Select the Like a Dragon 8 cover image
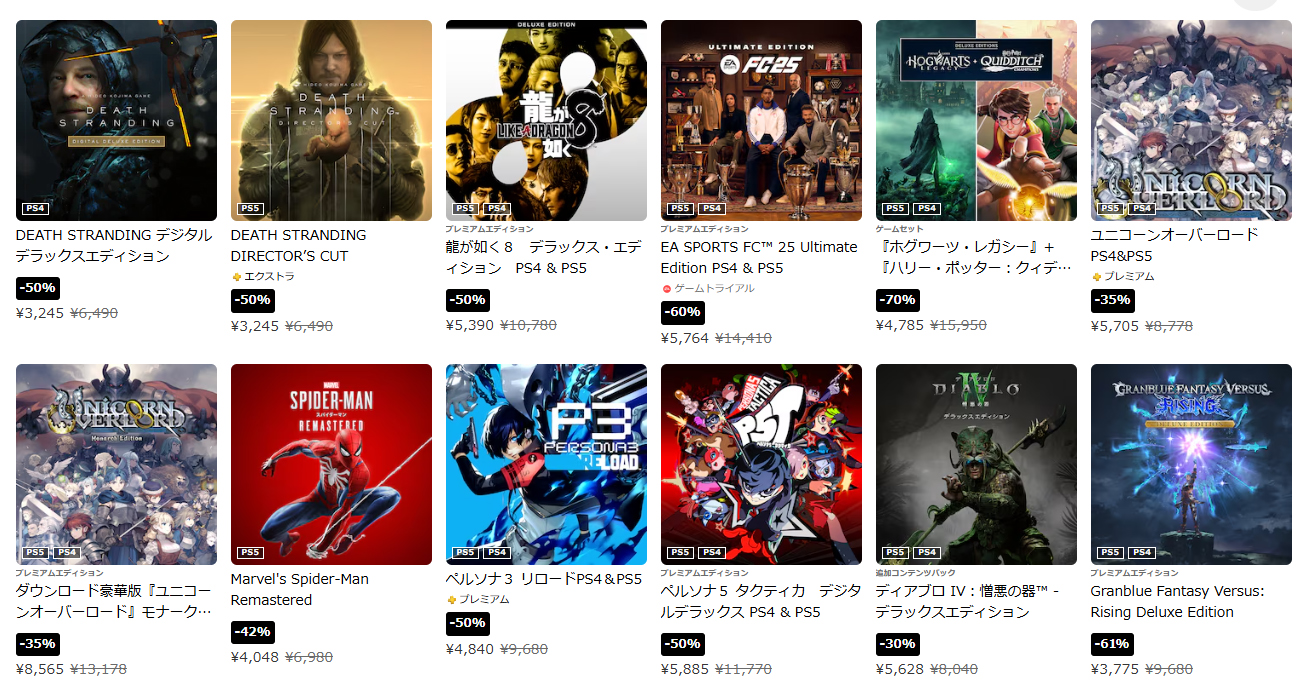 pos(546,120)
